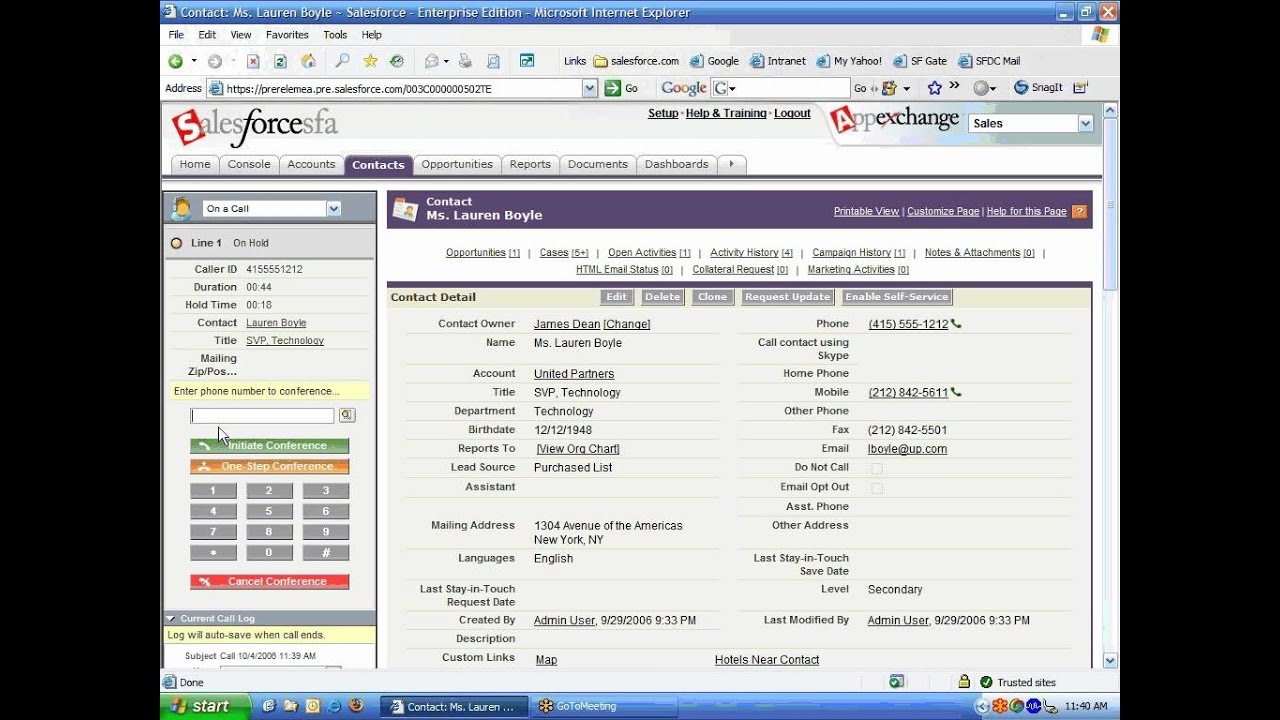Click the Help for this Page question icon
This screenshot has height=720, width=1280.
tap(1079, 212)
